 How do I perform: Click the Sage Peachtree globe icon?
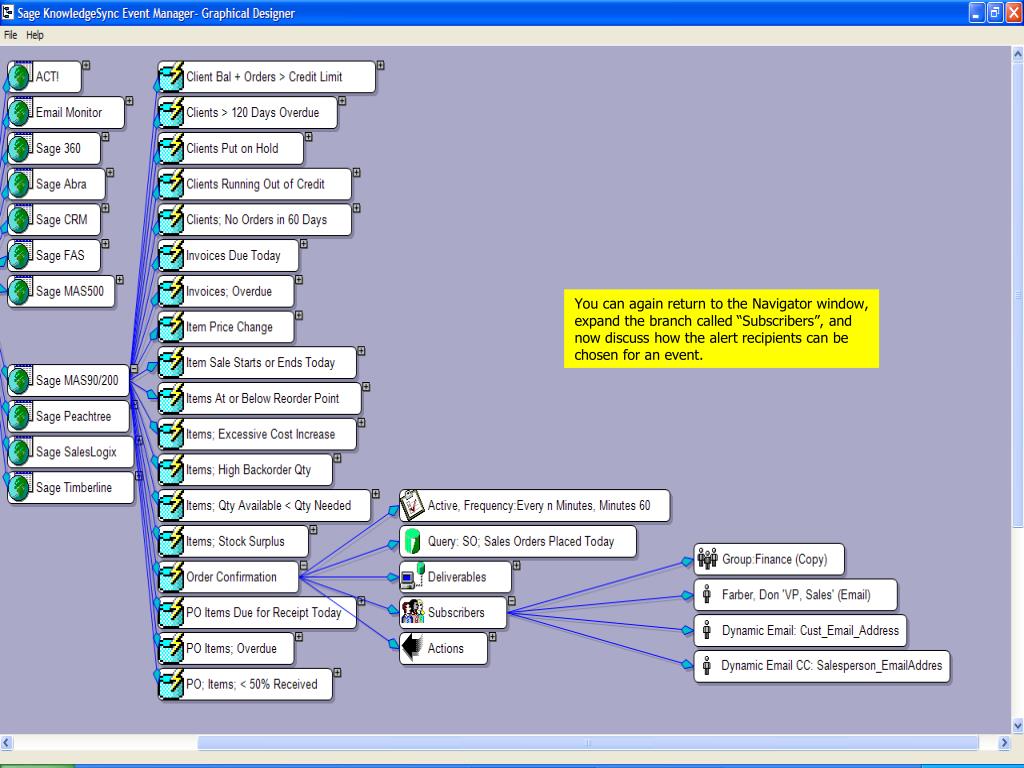click(x=20, y=416)
